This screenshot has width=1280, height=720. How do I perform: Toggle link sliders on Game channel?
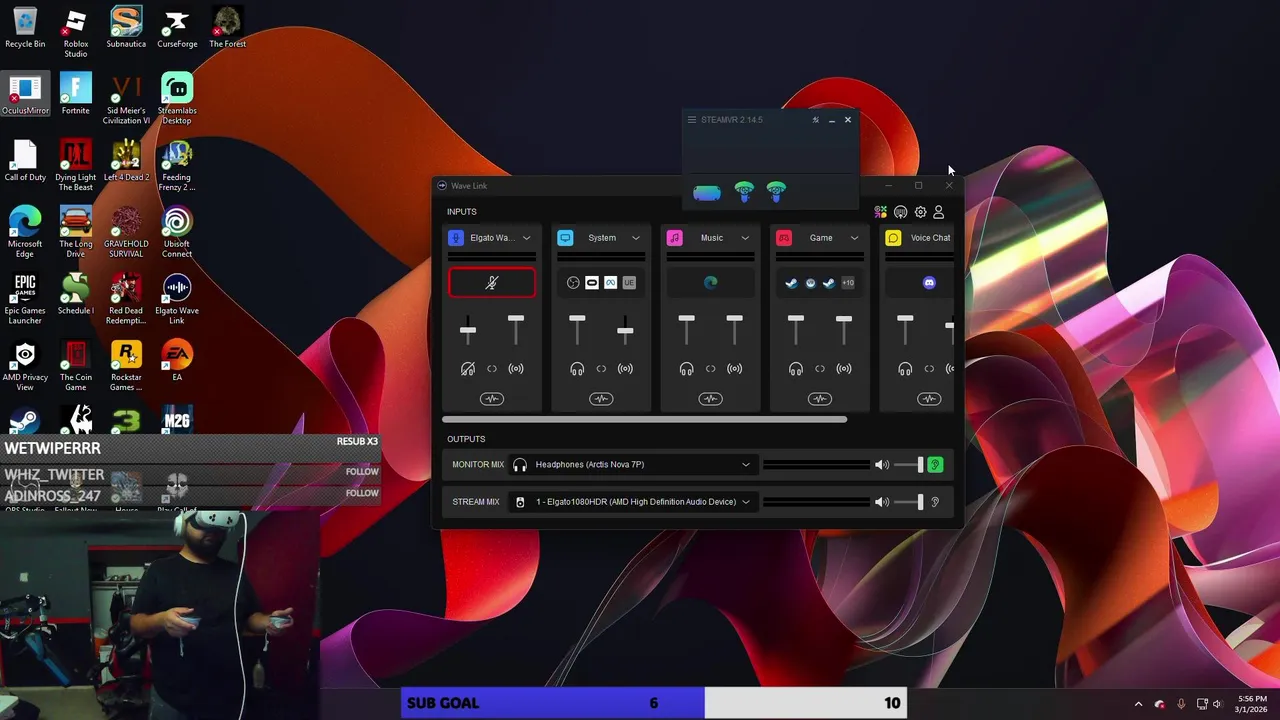pyautogui.click(x=820, y=369)
